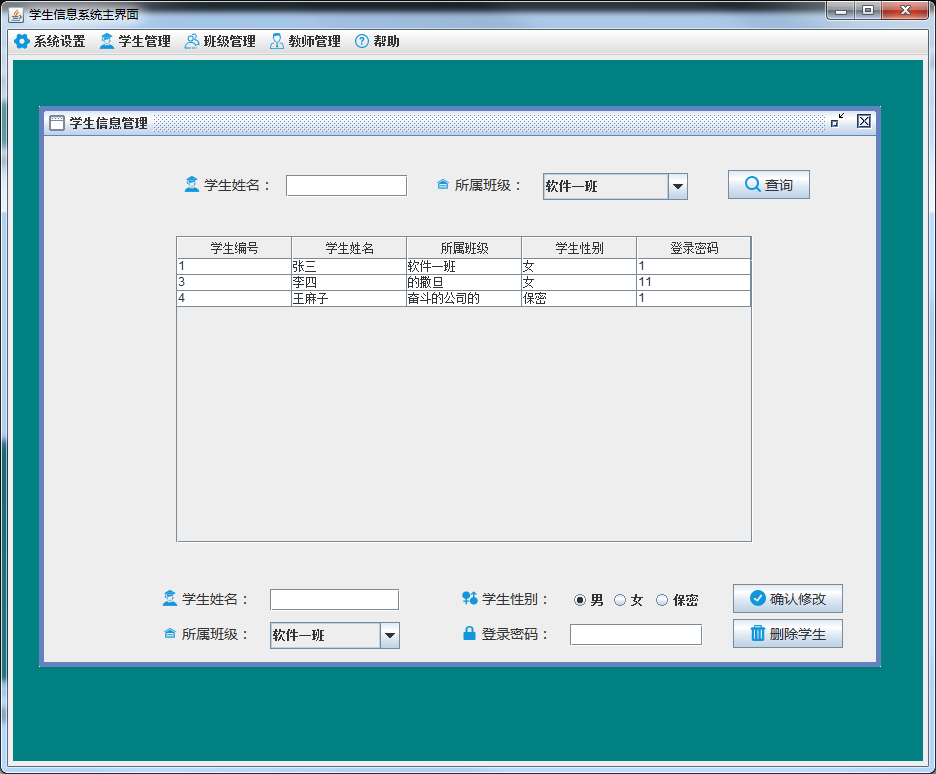Focus the top 学生姓名 search field

346,186
